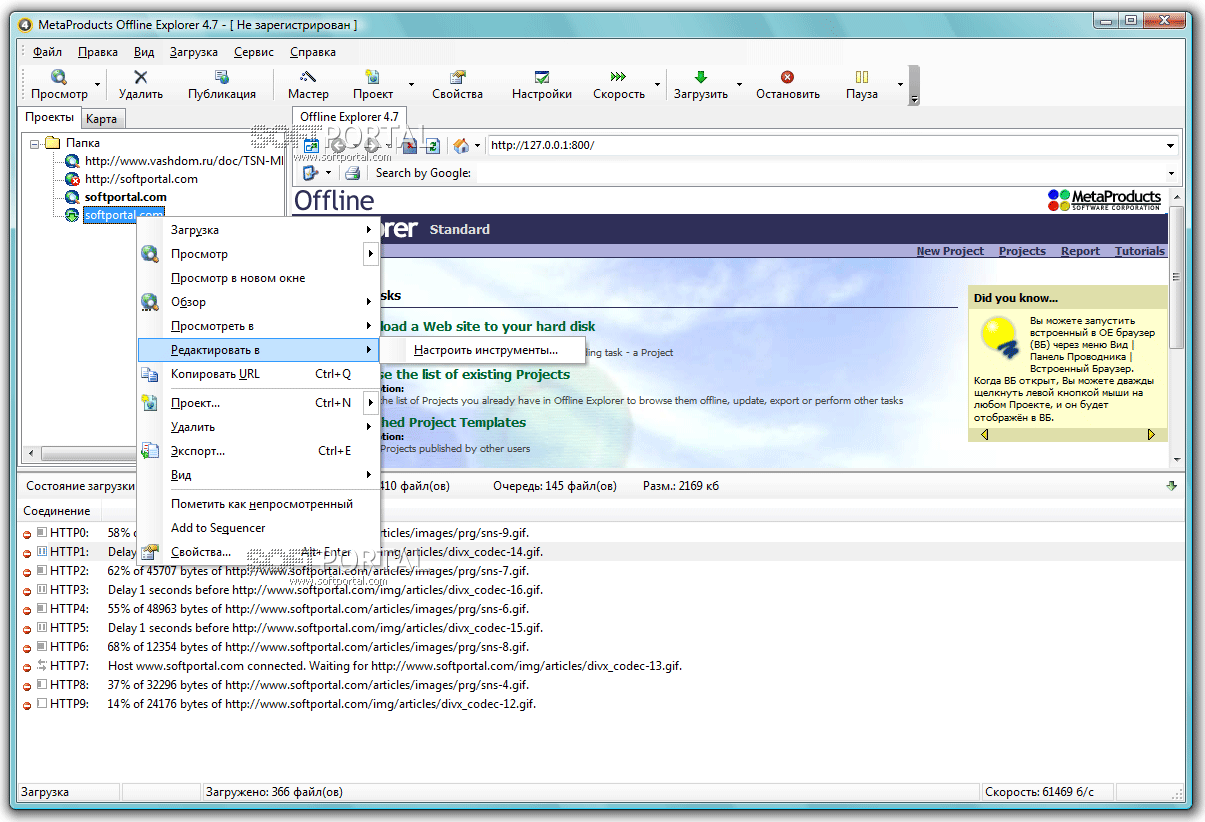Click the browser print icon
The height and width of the screenshot is (822, 1205).
pyautogui.click(x=352, y=173)
